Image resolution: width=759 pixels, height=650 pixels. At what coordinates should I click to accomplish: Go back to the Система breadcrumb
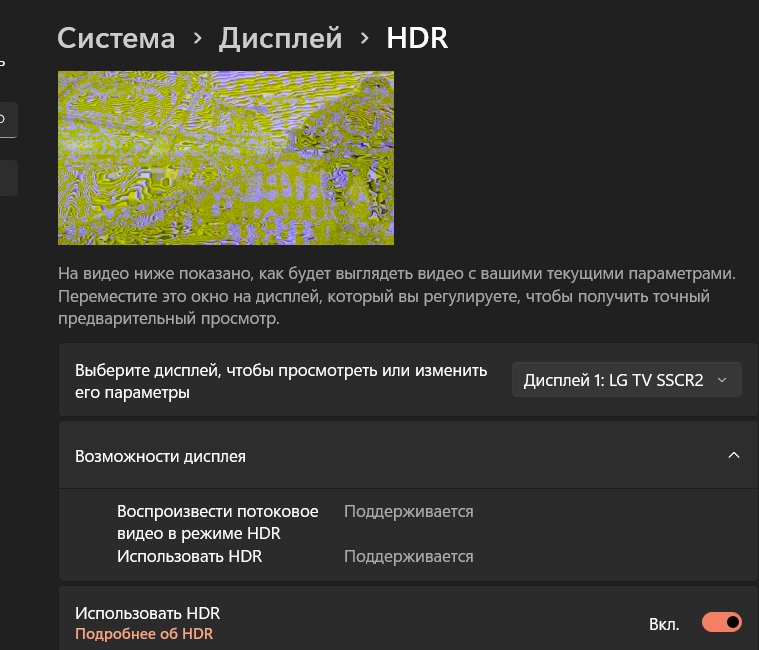coord(116,38)
